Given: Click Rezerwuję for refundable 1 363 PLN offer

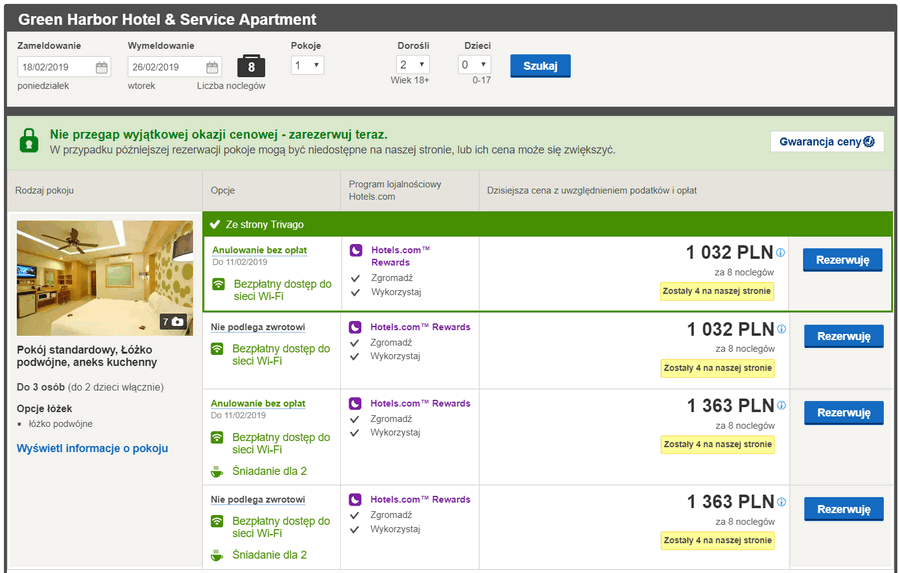Looking at the screenshot, I should 844,413.
